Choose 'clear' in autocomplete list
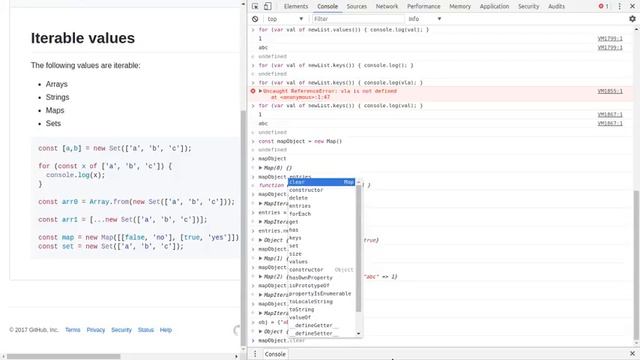The height and width of the screenshot is (360, 640). 322,182
